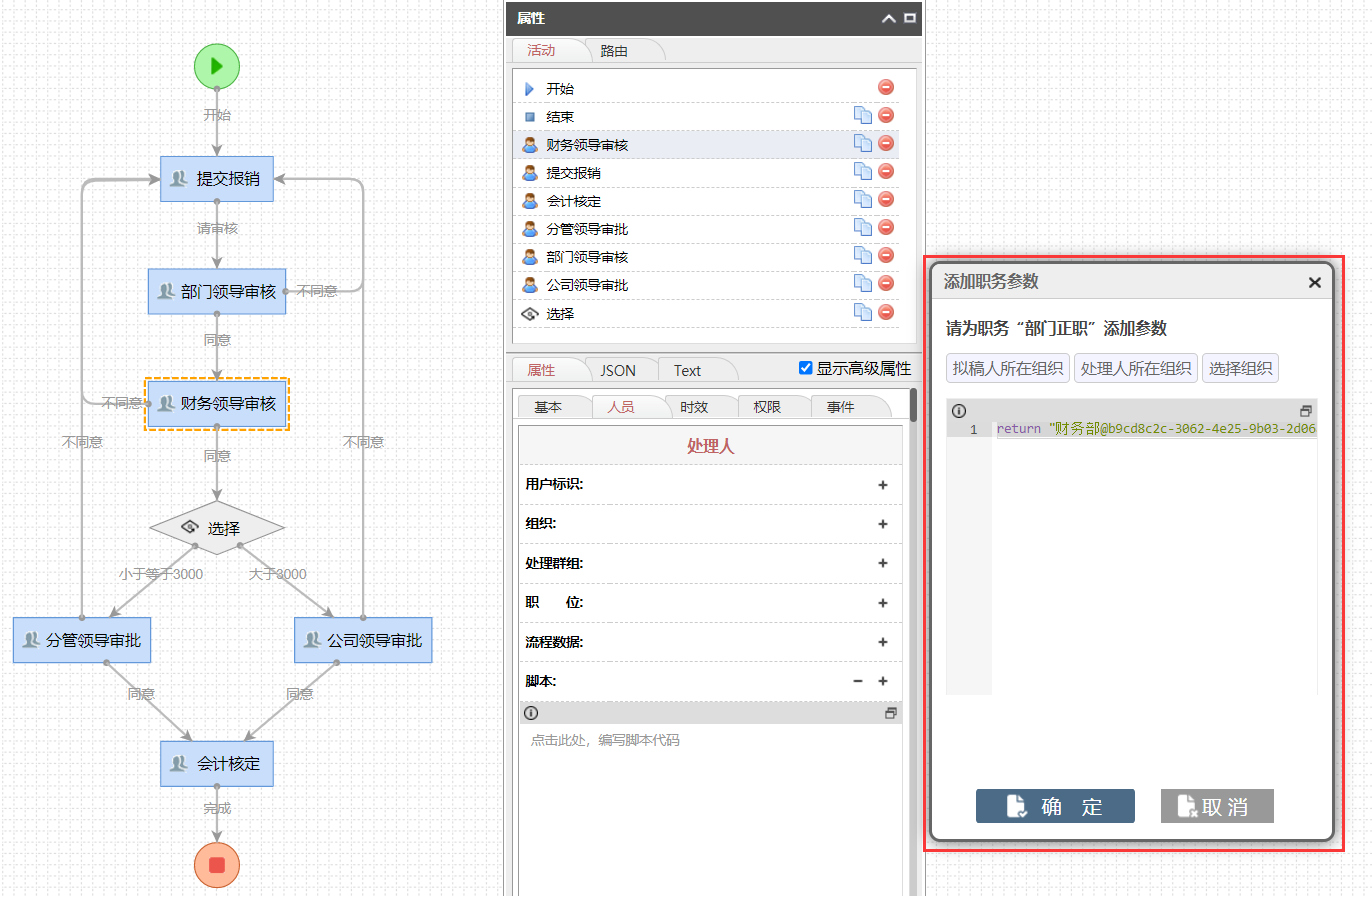Delete the 分管领导审批 activity from list

[886, 228]
